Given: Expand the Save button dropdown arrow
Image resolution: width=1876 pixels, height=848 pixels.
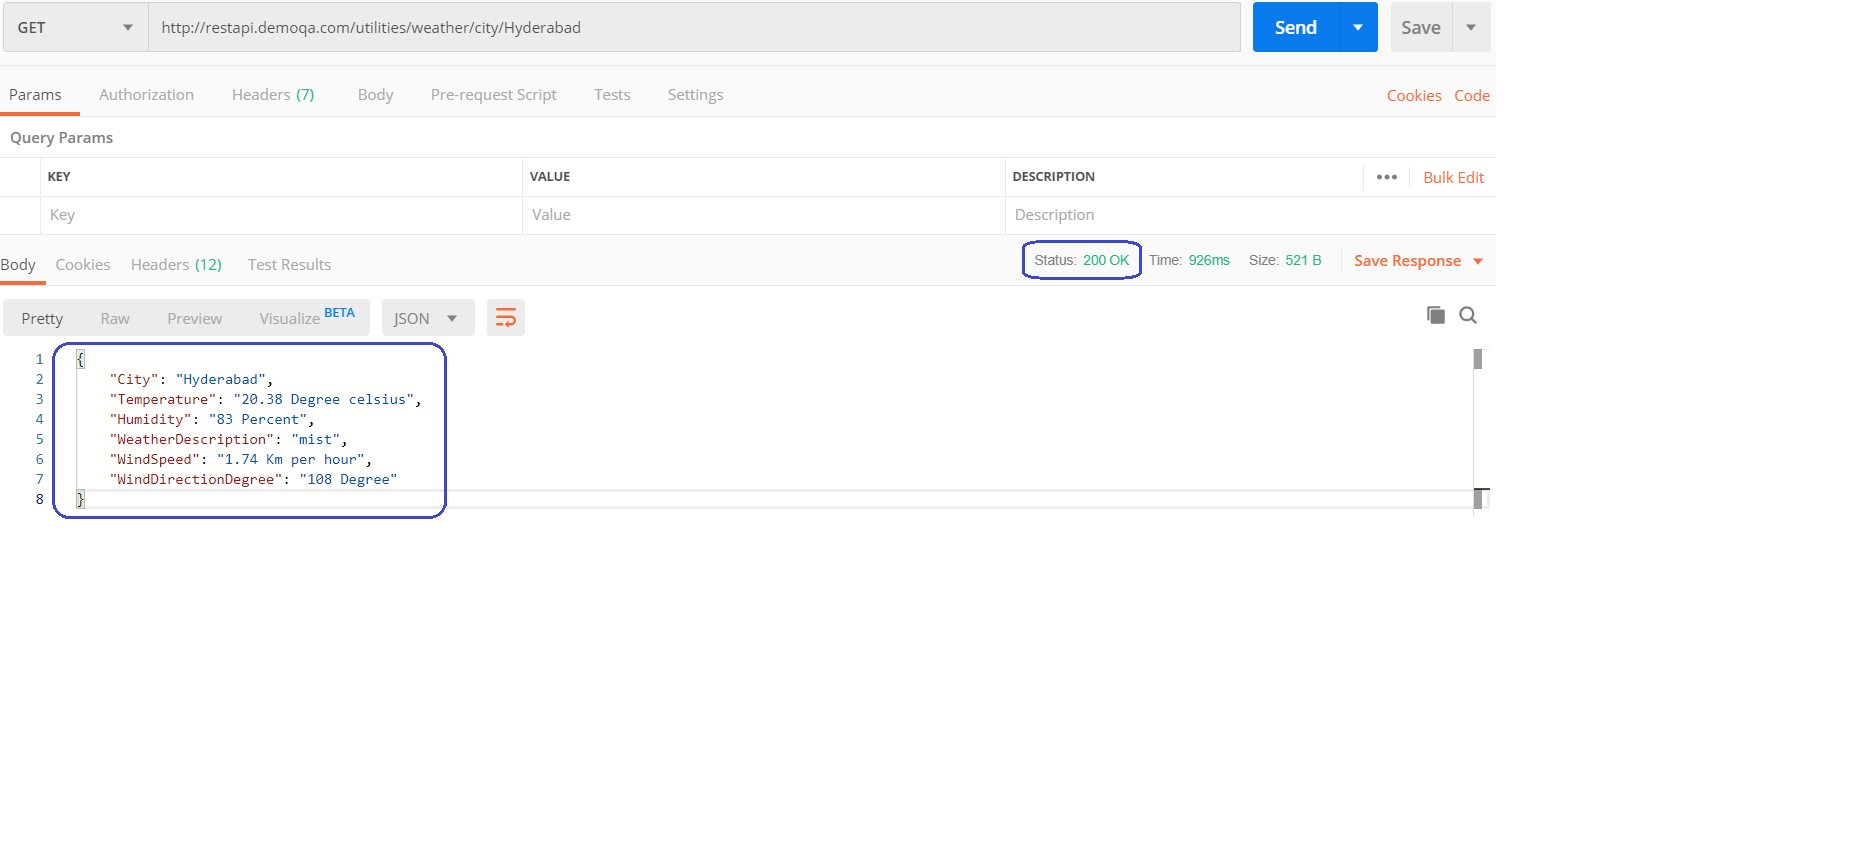Looking at the screenshot, I should (1471, 27).
